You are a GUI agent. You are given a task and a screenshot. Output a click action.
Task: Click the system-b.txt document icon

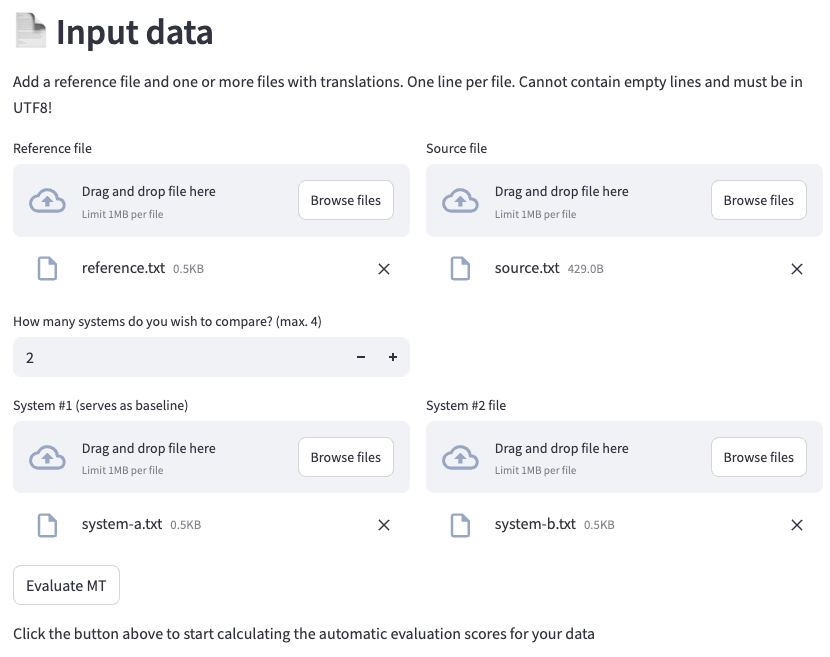(x=460, y=525)
